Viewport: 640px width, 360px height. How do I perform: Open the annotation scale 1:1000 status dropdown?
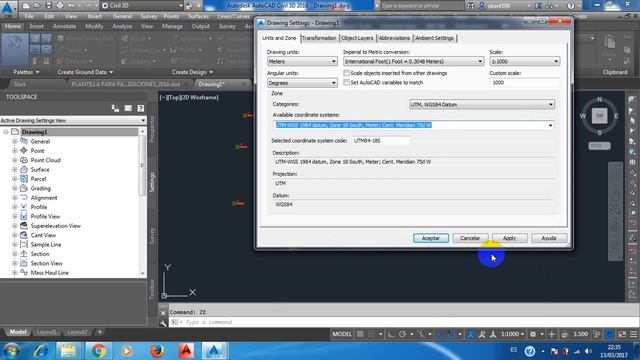(x=512, y=334)
